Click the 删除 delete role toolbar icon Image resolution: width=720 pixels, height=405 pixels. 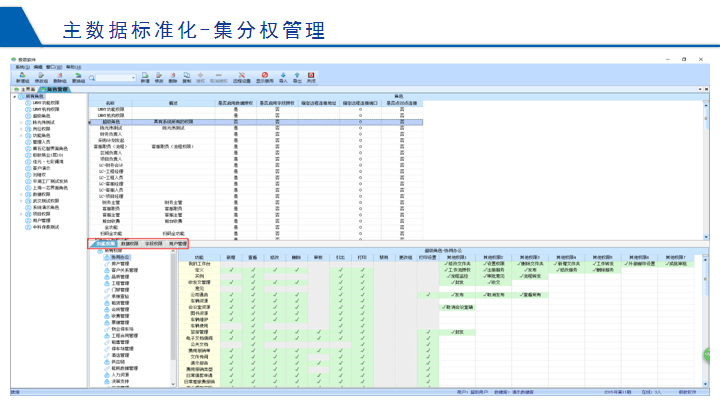coord(173,77)
